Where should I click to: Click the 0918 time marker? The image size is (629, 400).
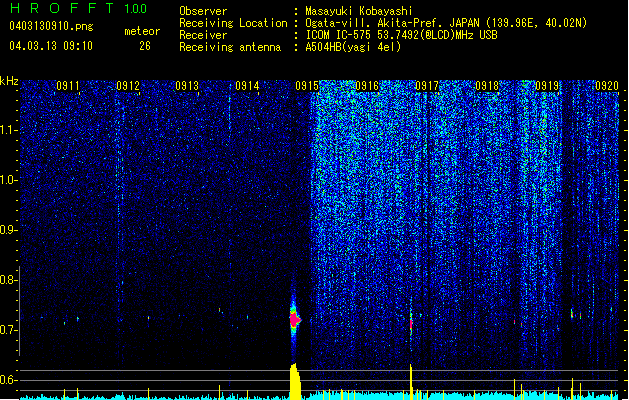click(x=487, y=86)
